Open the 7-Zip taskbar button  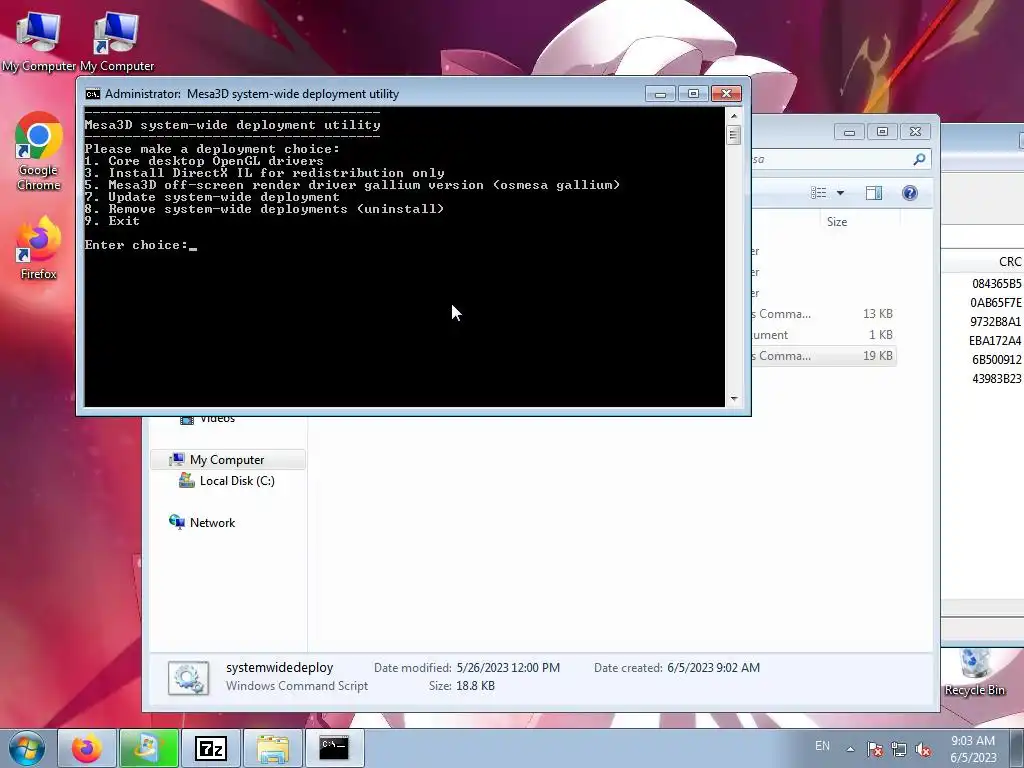click(211, 748)
